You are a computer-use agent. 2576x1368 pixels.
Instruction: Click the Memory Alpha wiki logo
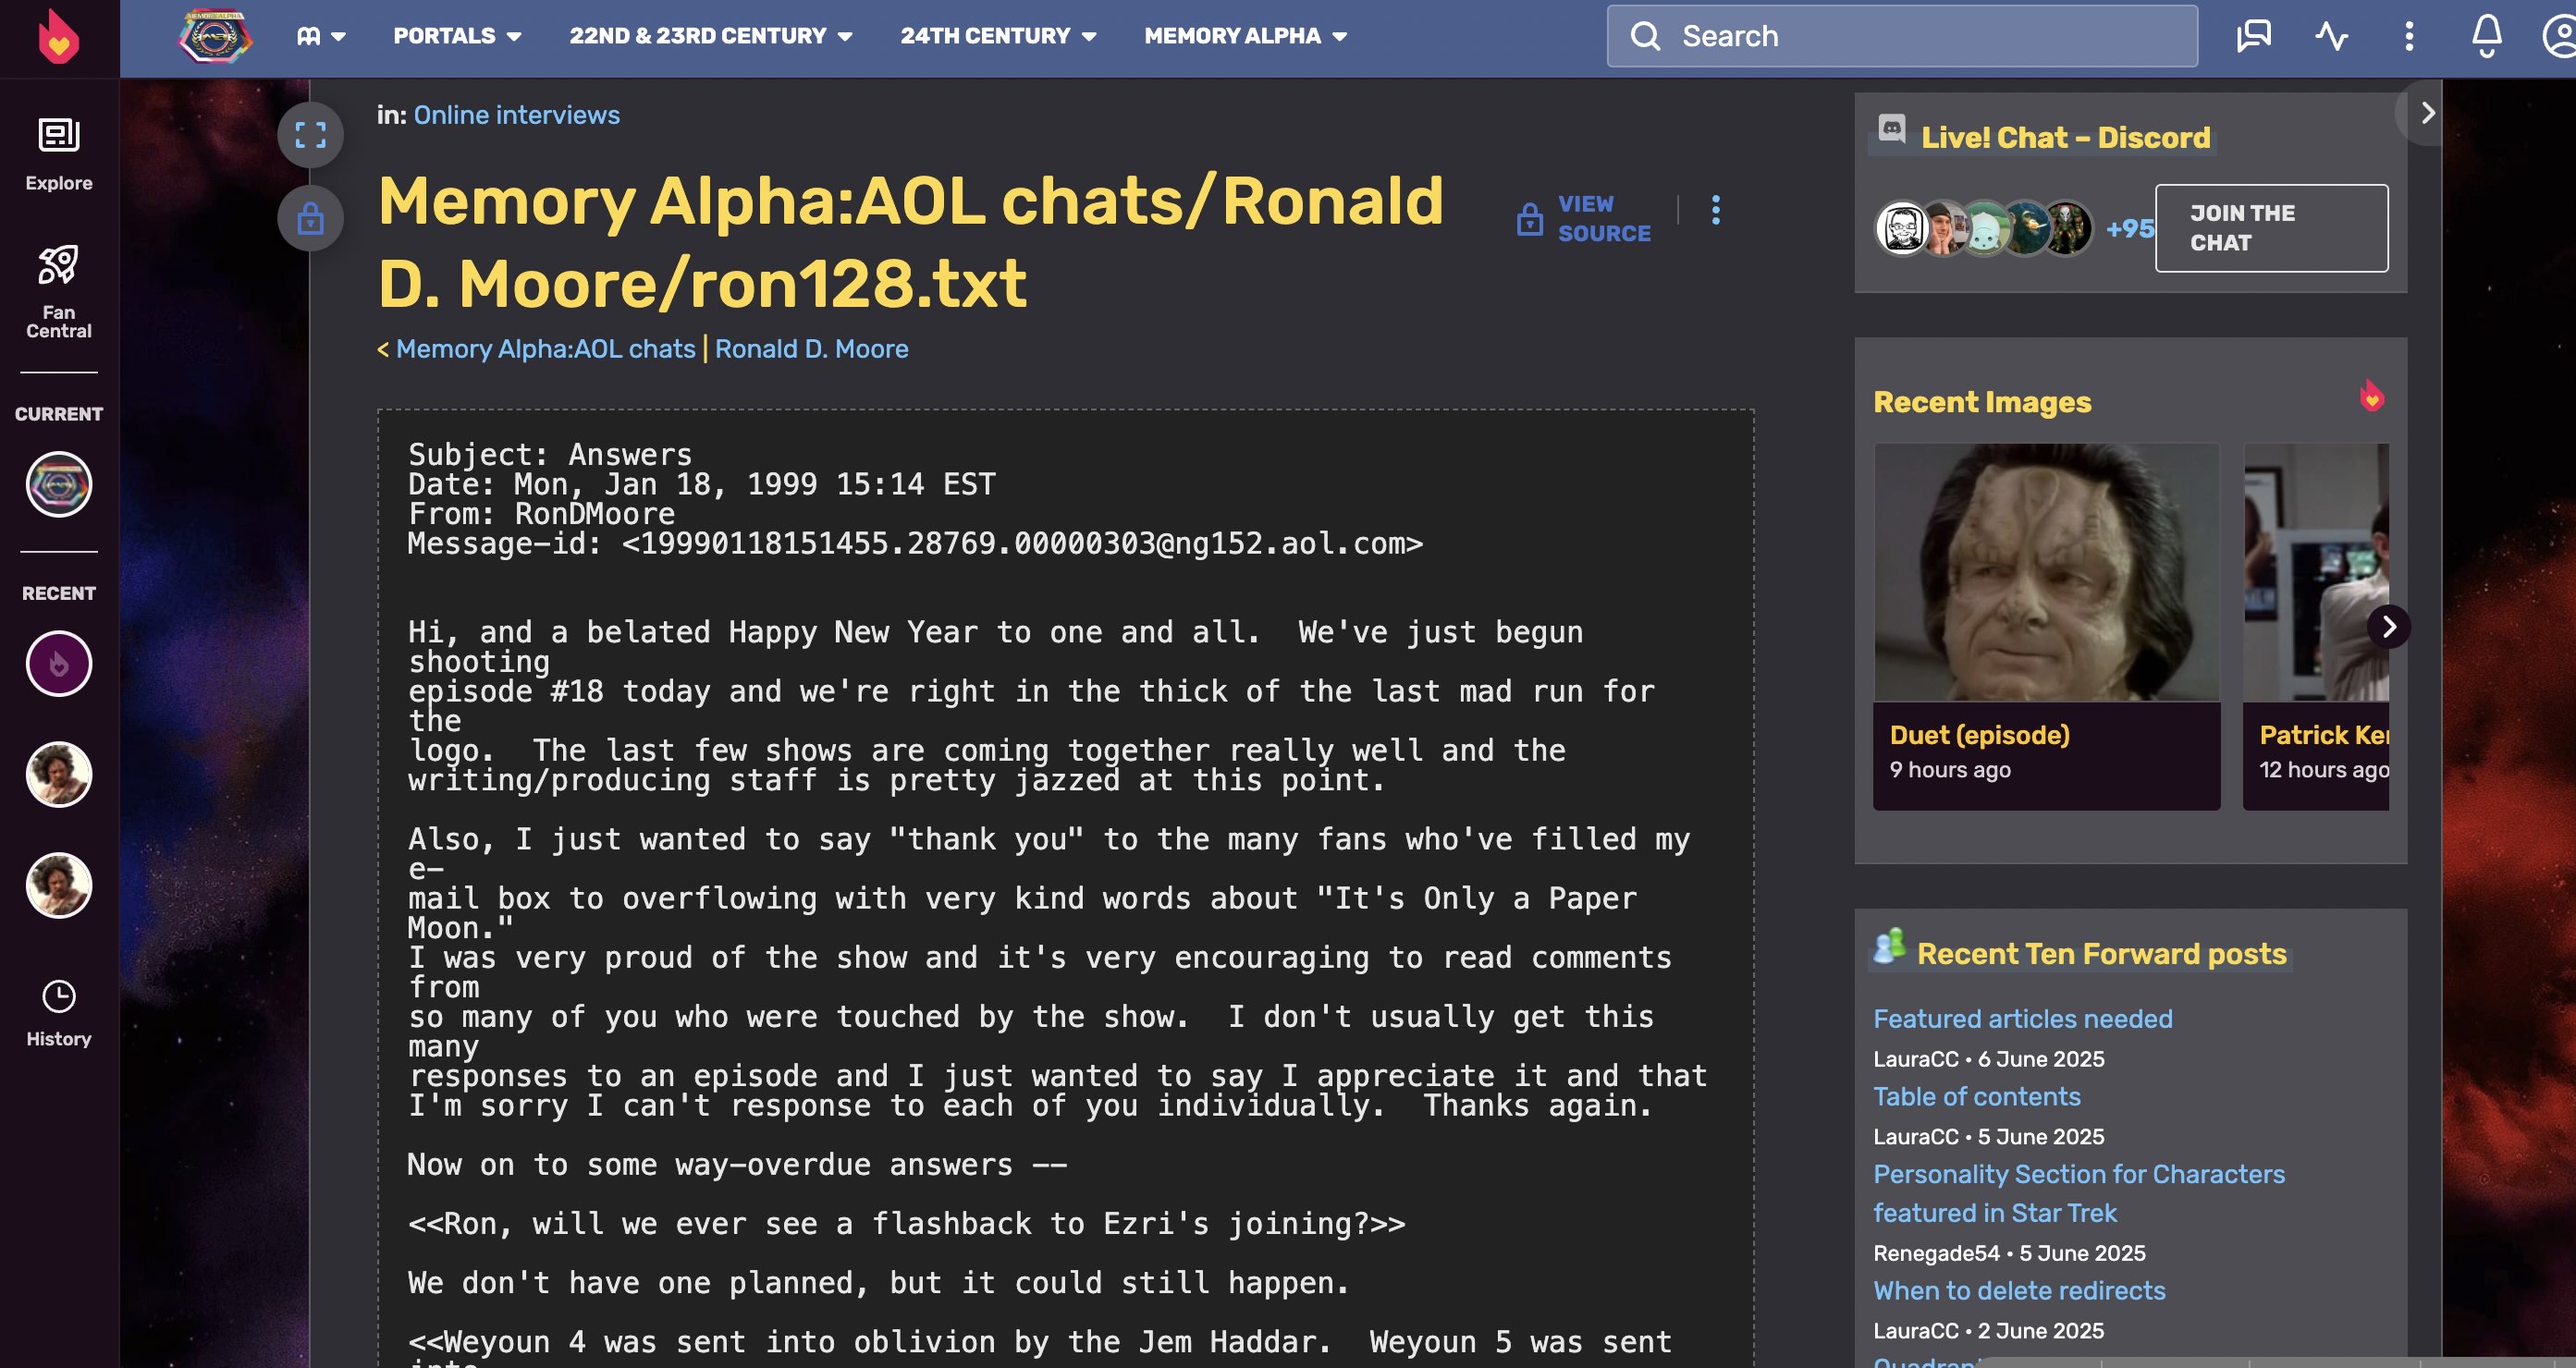coord(216,36)
